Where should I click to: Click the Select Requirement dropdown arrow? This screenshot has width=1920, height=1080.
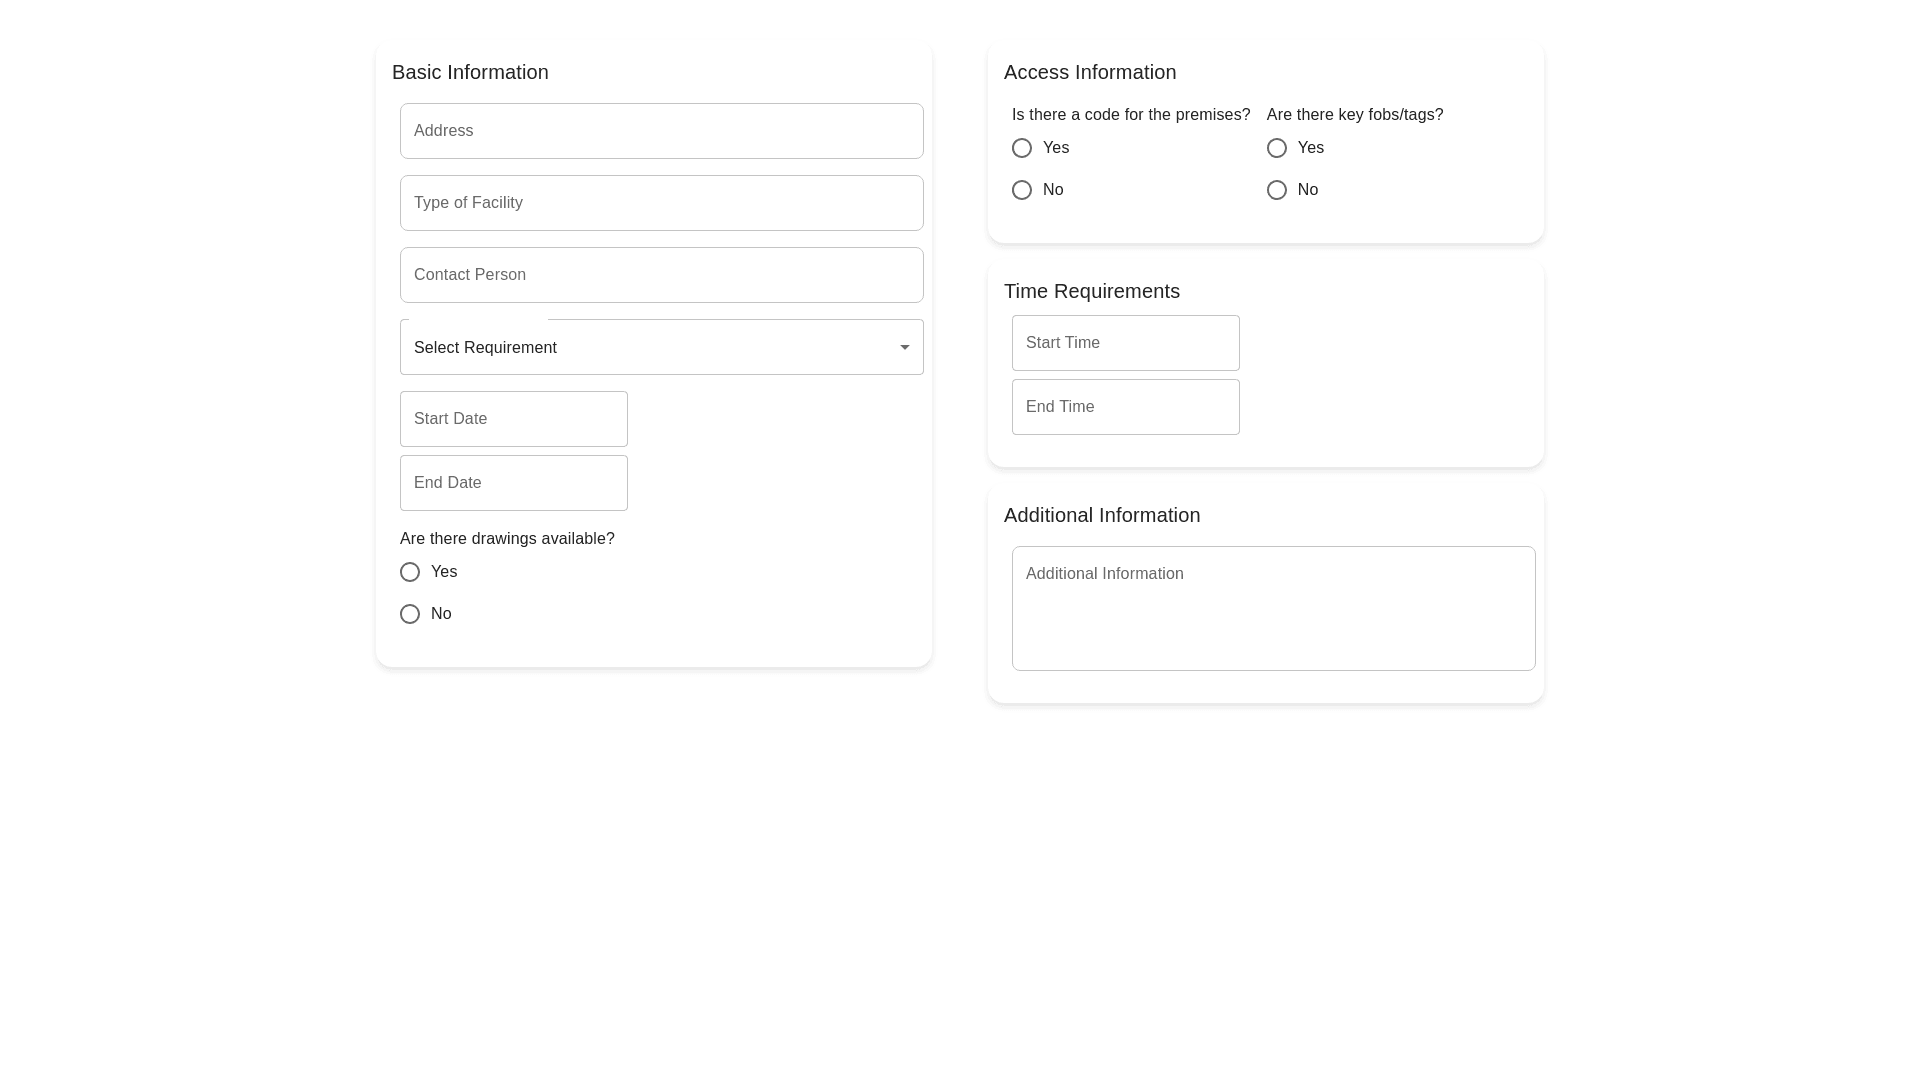[904, 347]
